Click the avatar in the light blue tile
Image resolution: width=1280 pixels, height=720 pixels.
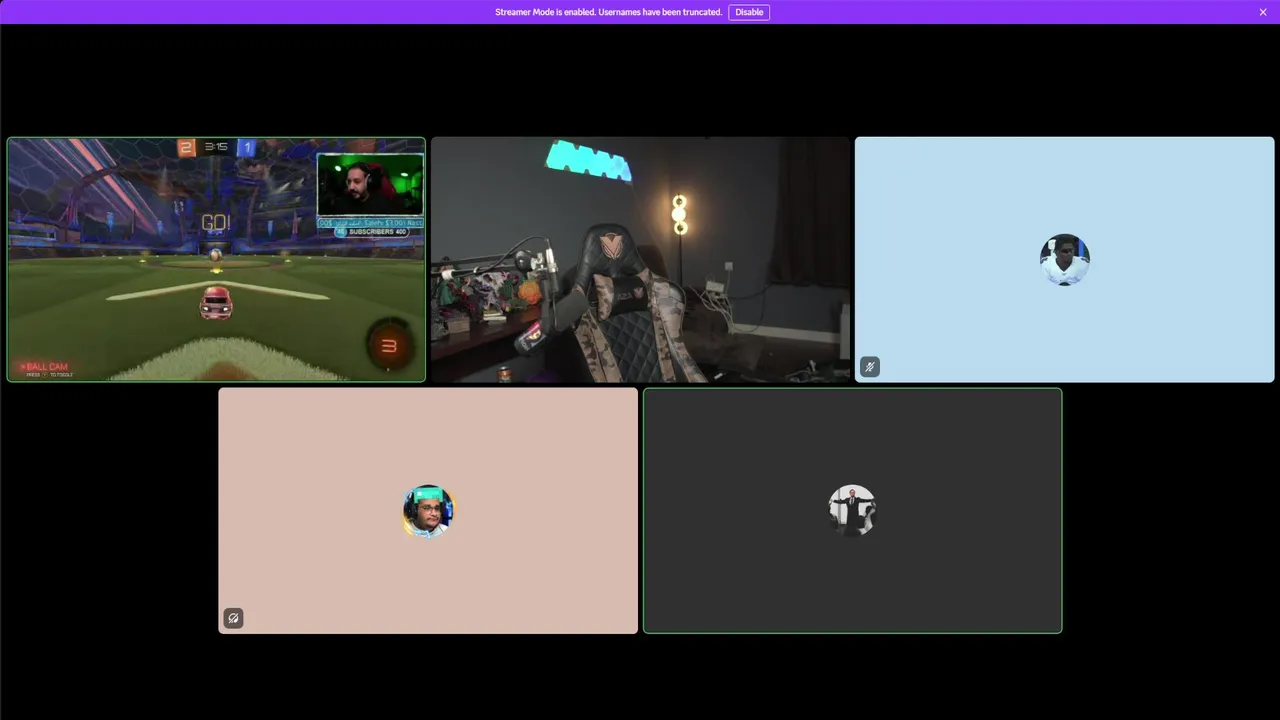[x=1065, y=260]
